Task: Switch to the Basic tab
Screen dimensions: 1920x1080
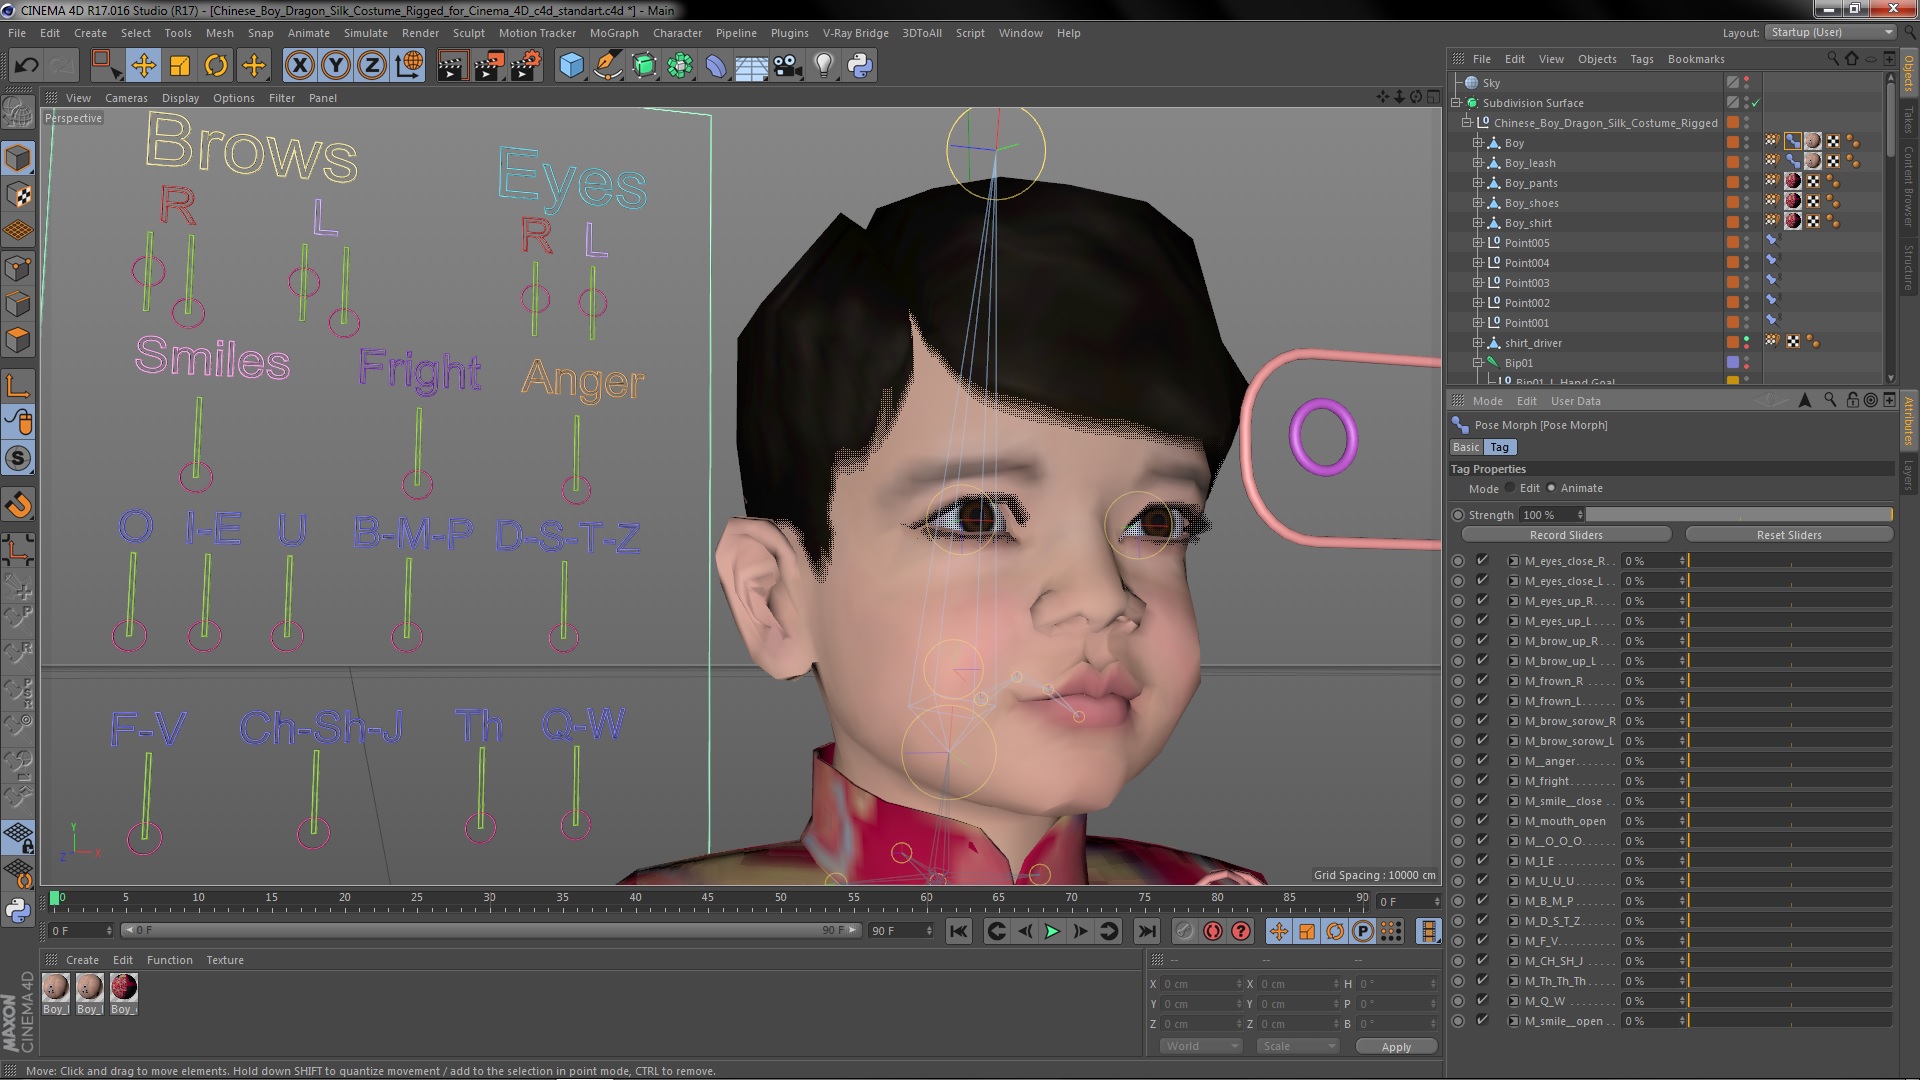Action: 1466,447
